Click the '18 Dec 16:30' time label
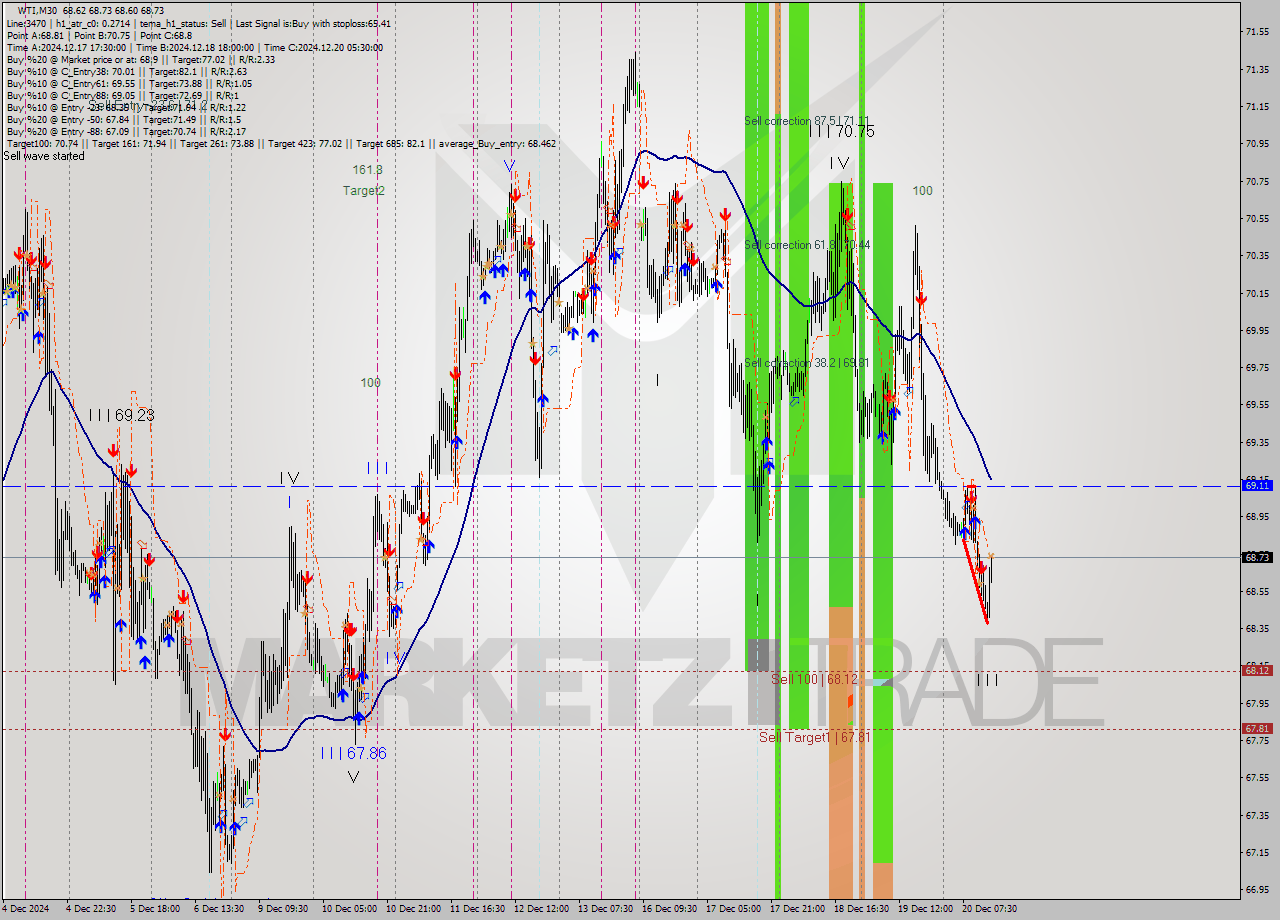Viewport: 1280px width, 920px height. [860, 909]
